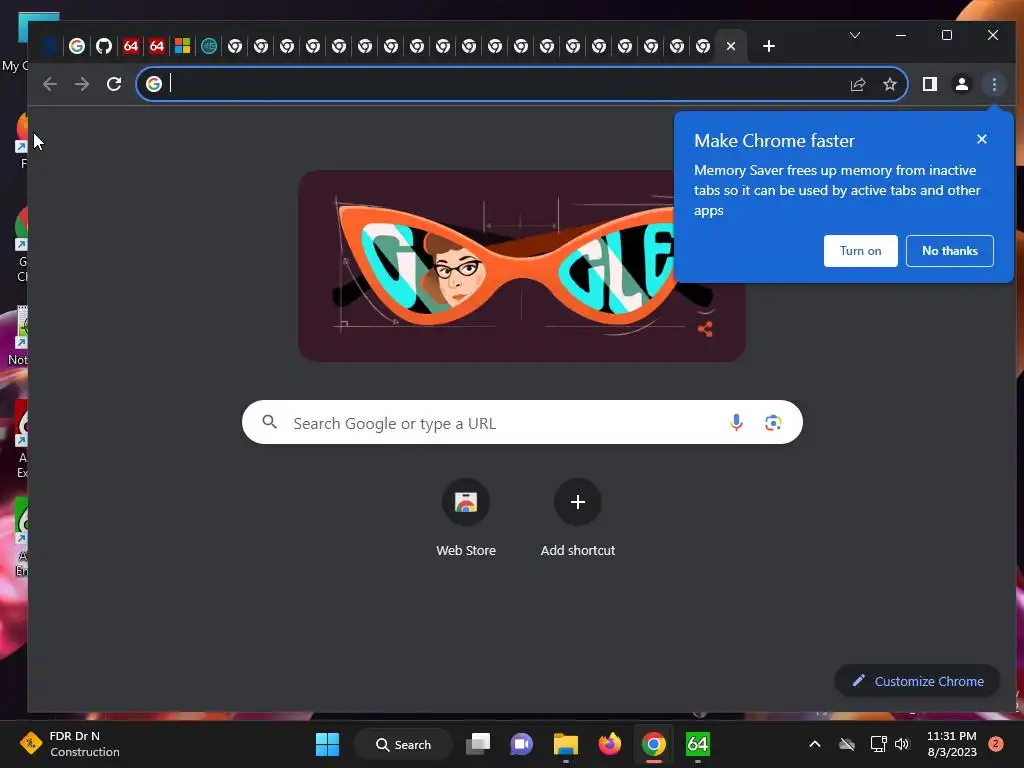Screen dimensions: 1024x768
Task: Close the active new tab
Action: point(731,46)
